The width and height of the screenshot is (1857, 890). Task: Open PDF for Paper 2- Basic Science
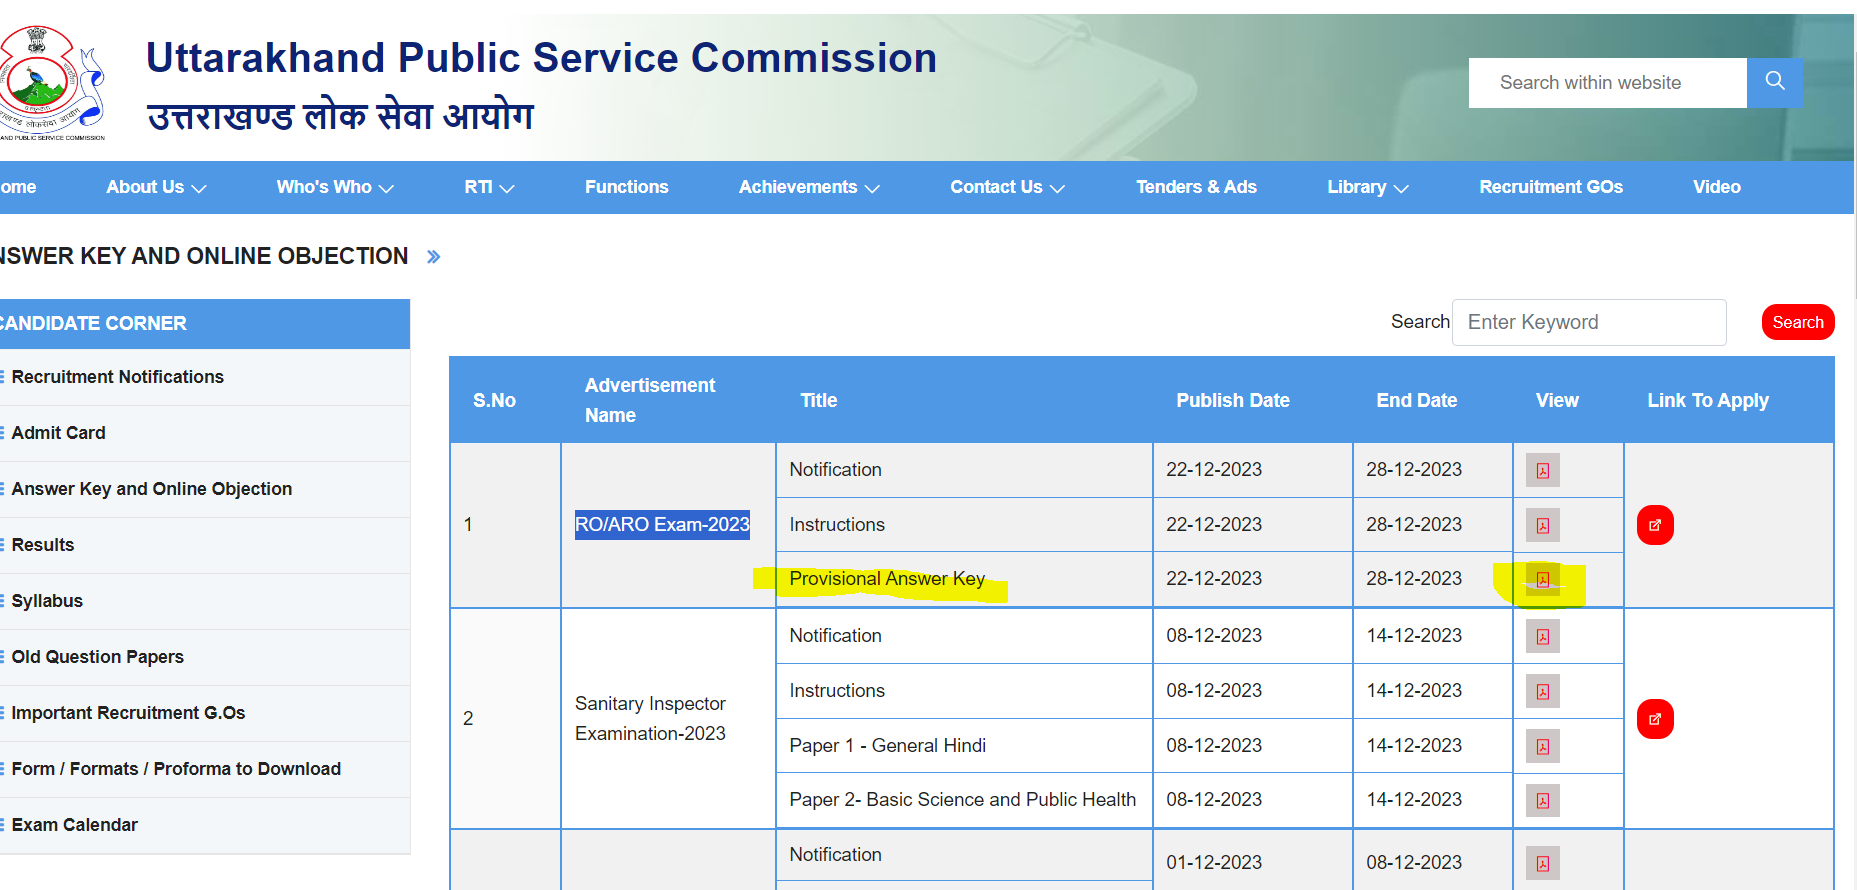pyautogui.click(x=1543, y=800)
